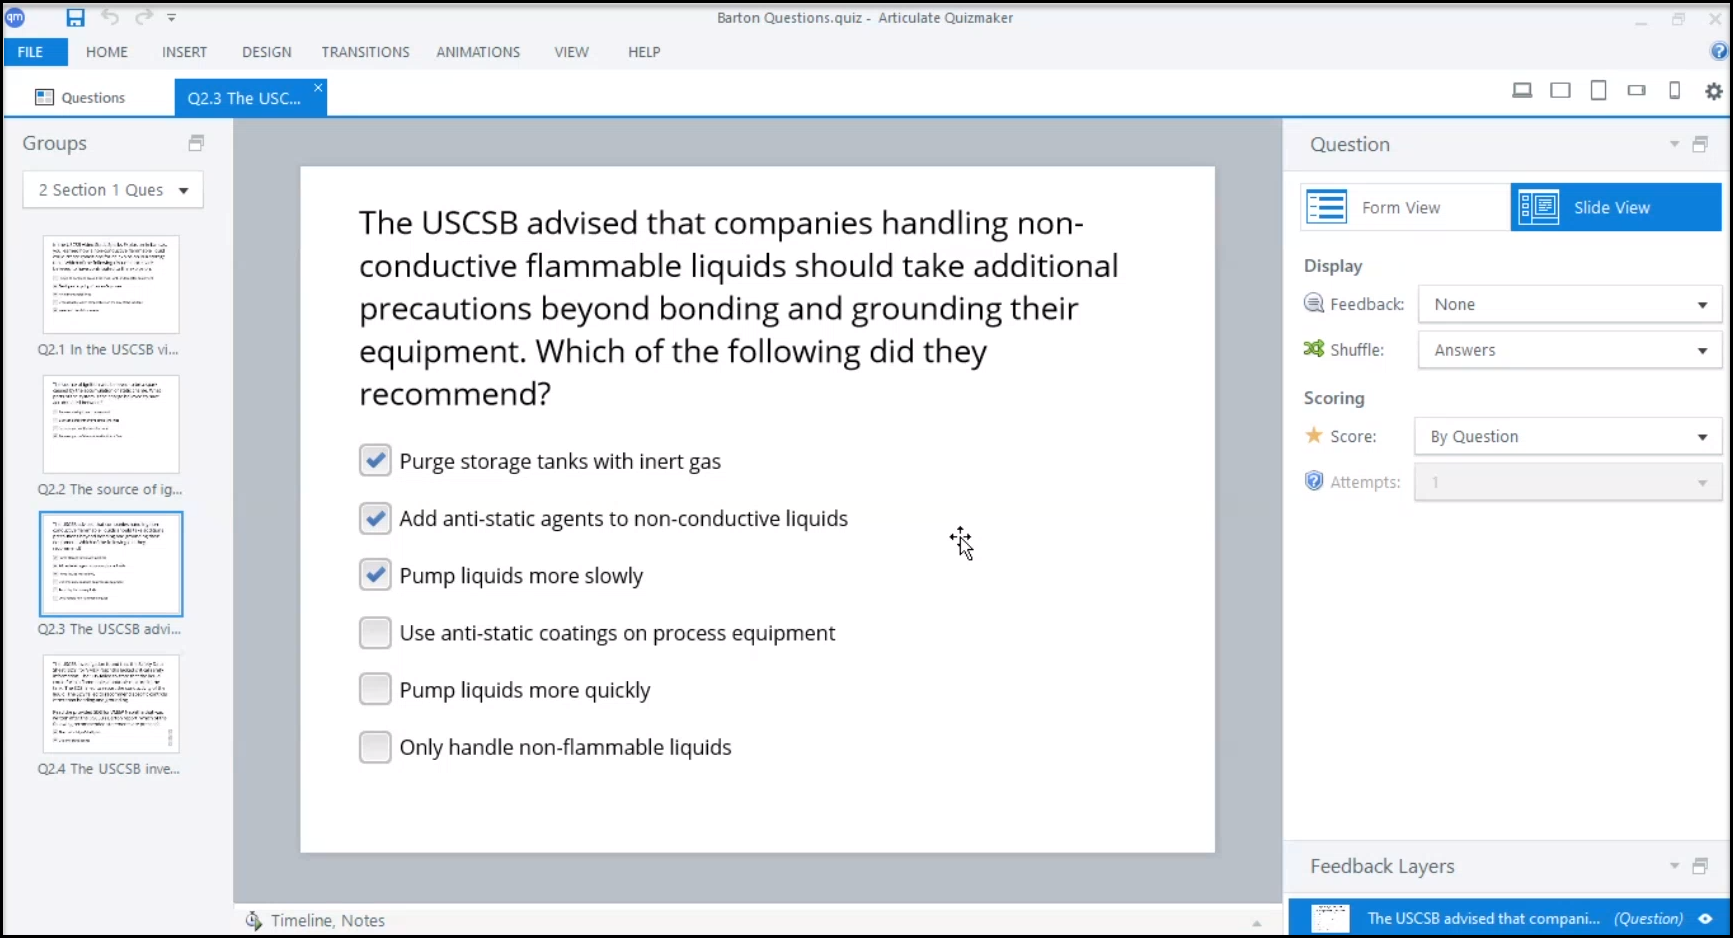Undock the Groups panel

tap(196, 143)
